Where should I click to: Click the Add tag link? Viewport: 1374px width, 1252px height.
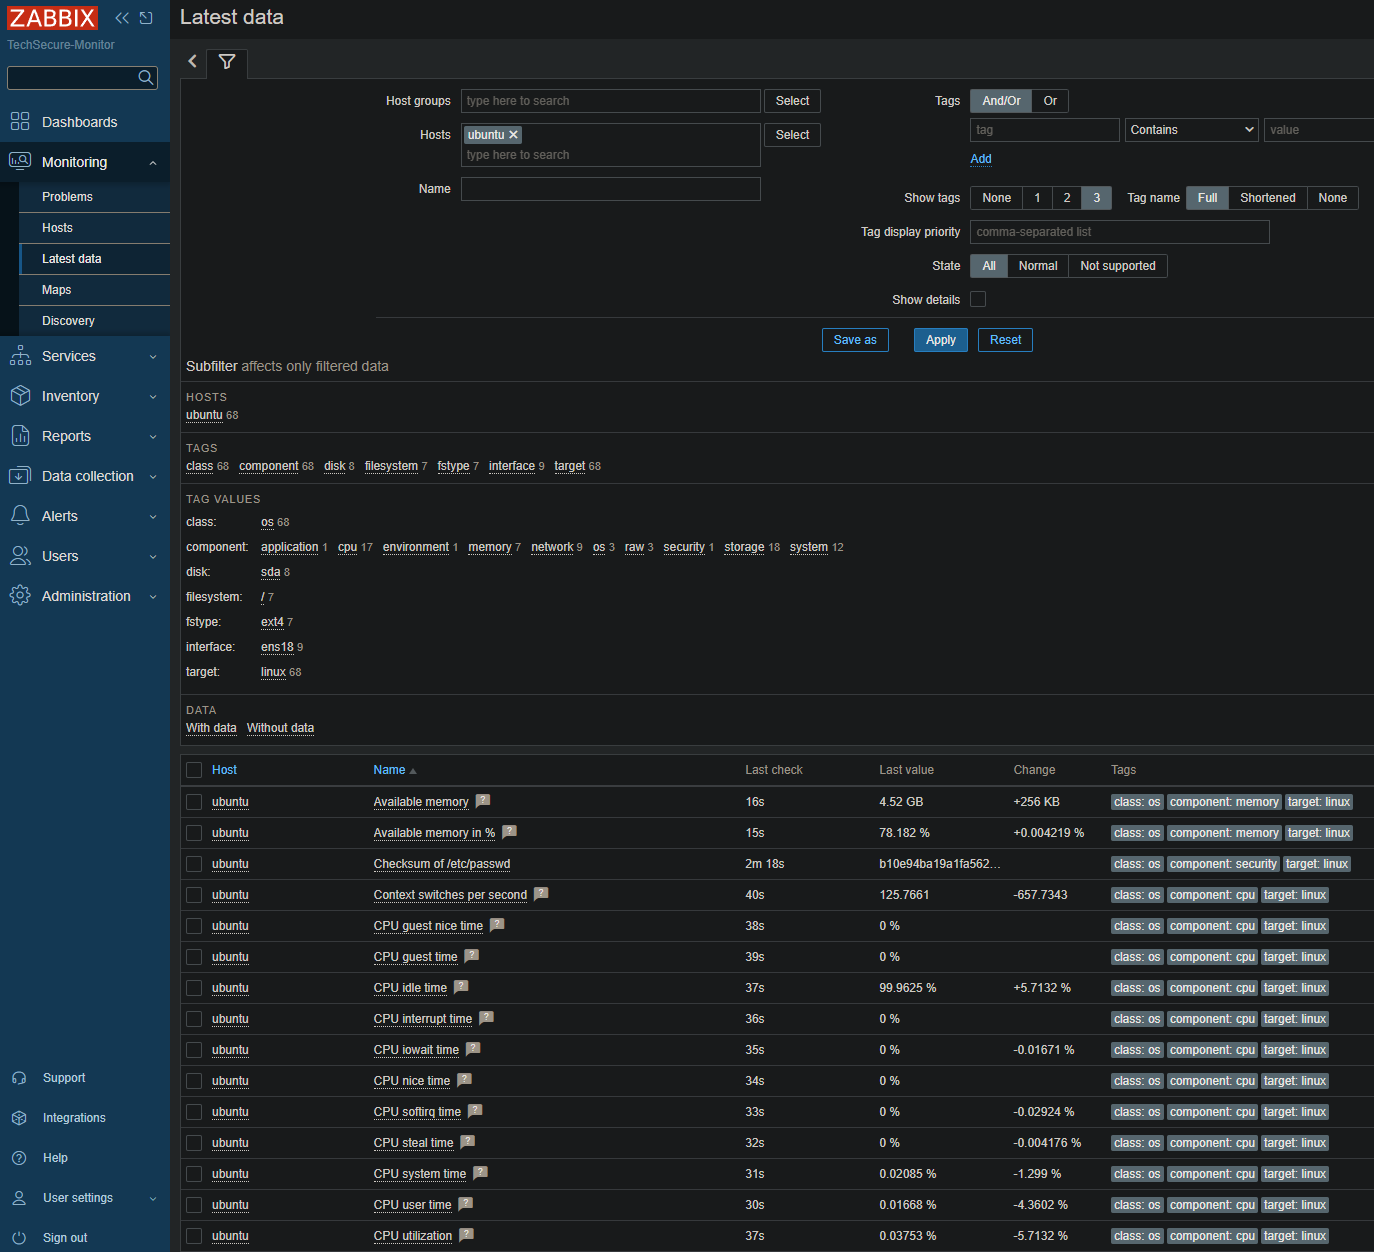pyautogui.click(x=981, y=159)
